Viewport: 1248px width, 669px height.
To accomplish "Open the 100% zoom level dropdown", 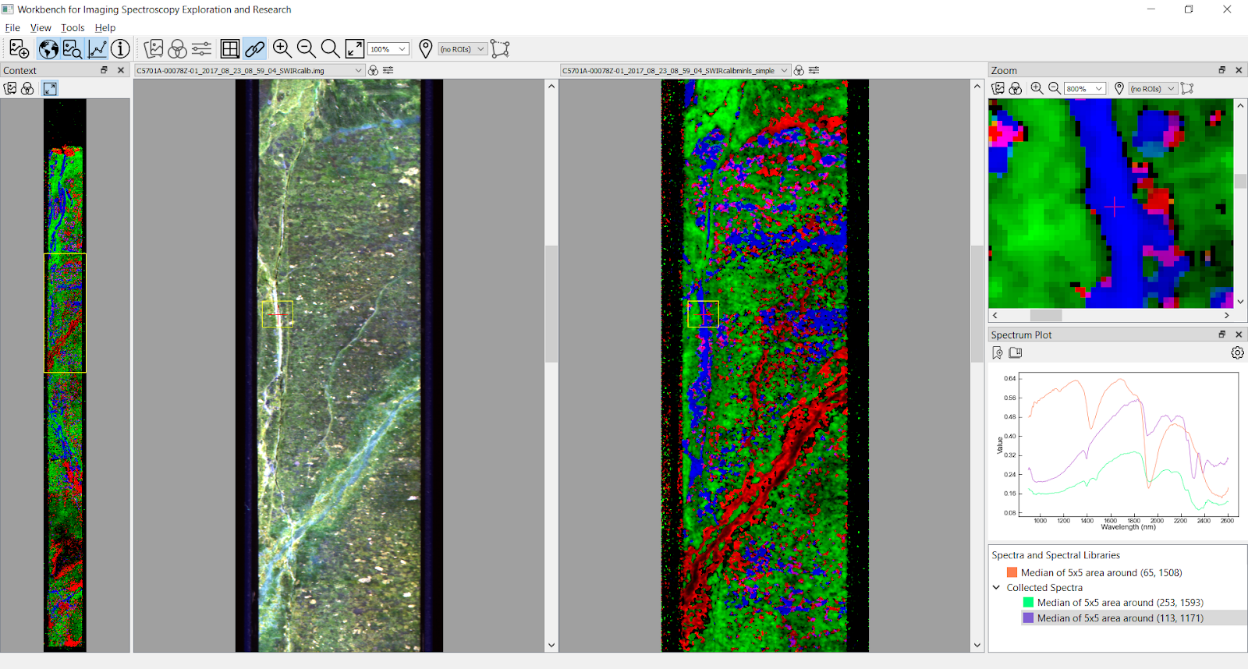I will tap(388, 49).
